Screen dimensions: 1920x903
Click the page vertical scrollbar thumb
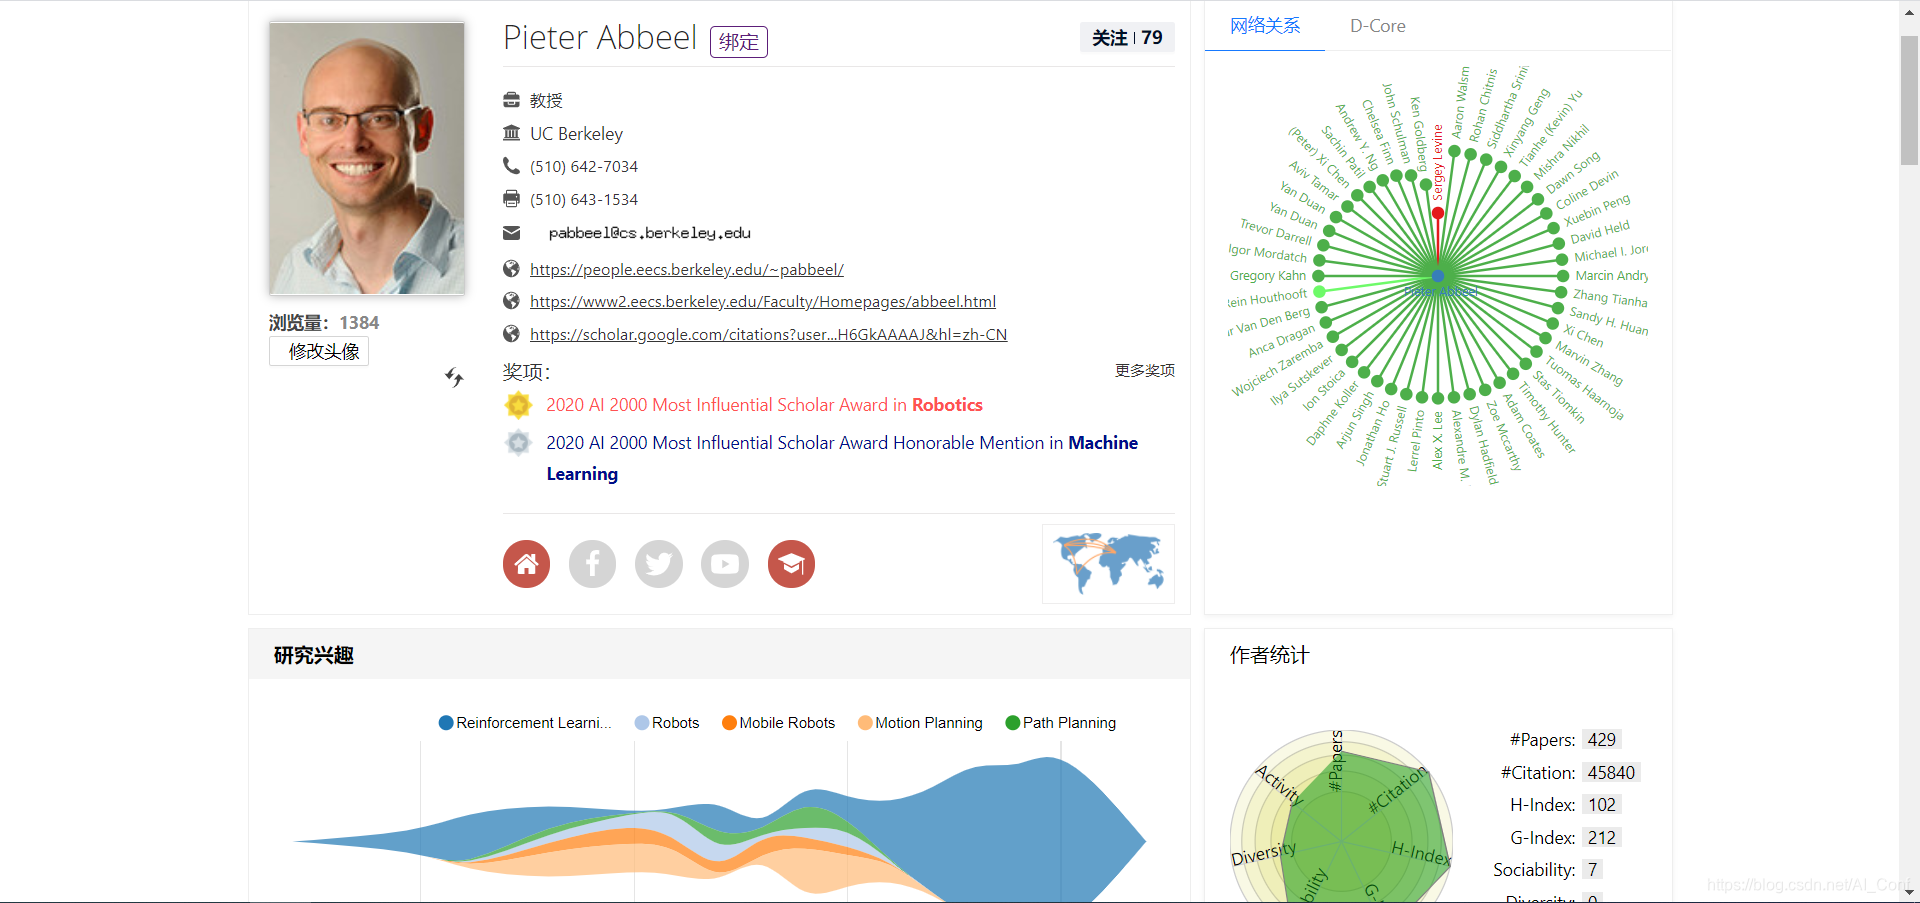(1909, 100)
